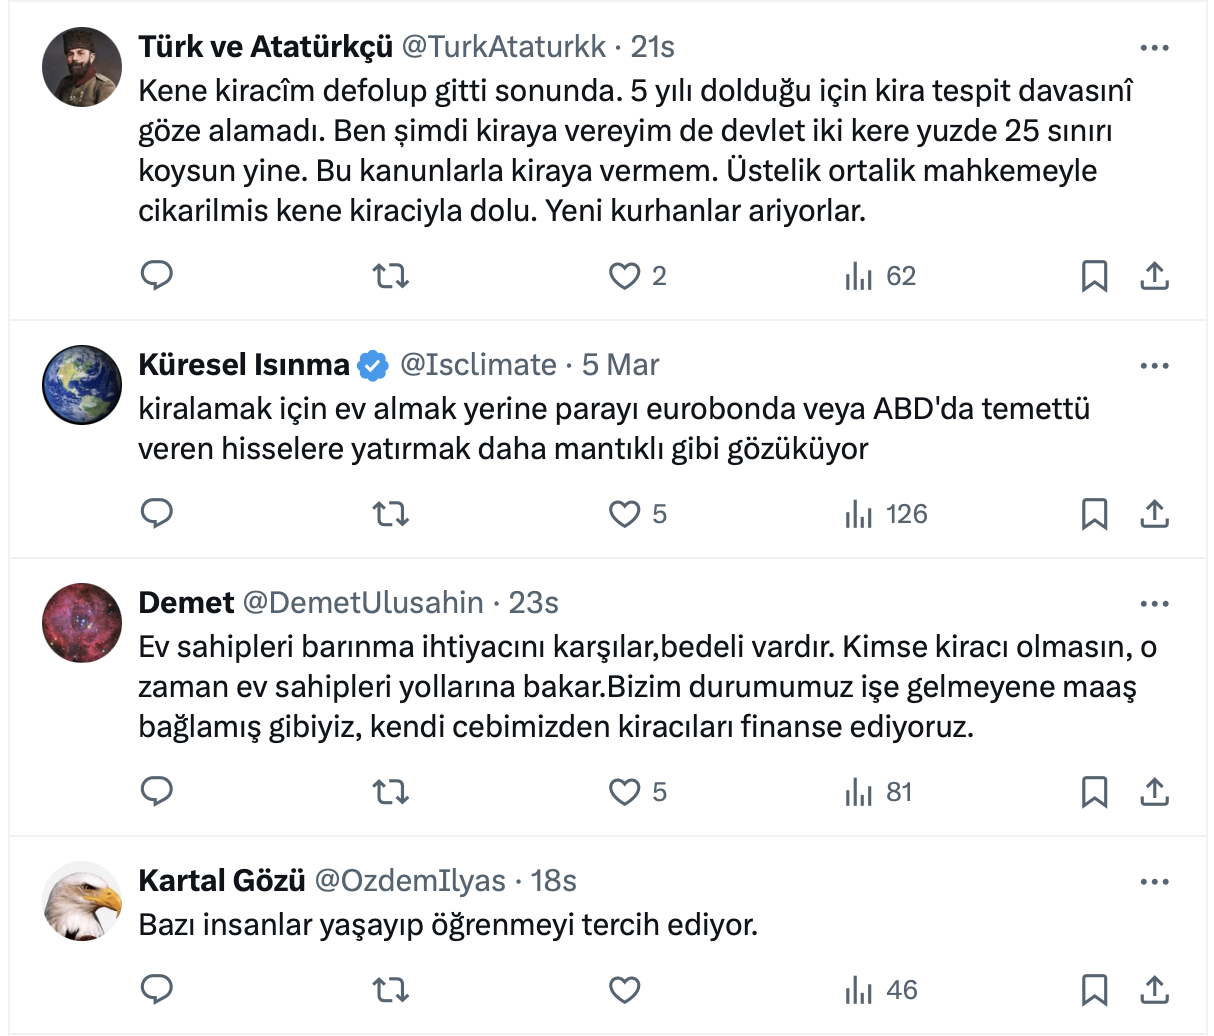Viewport: 1214px width, 1036px height.
Task: Like the Kartal Gözü tweet
Action: pos(625,990)
